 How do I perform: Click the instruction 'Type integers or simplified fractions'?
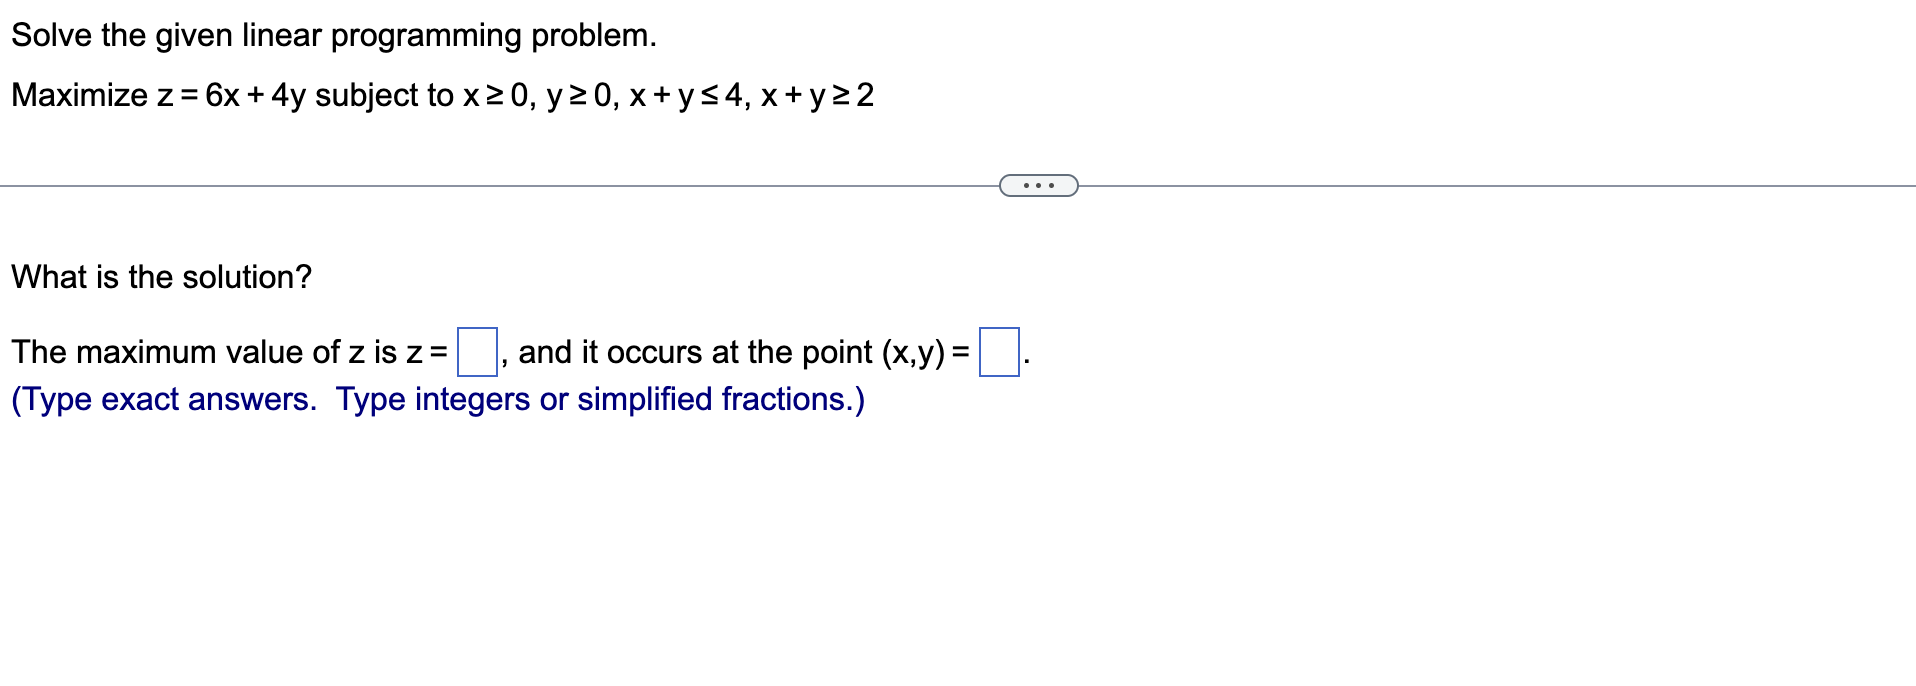pos(600,399)
